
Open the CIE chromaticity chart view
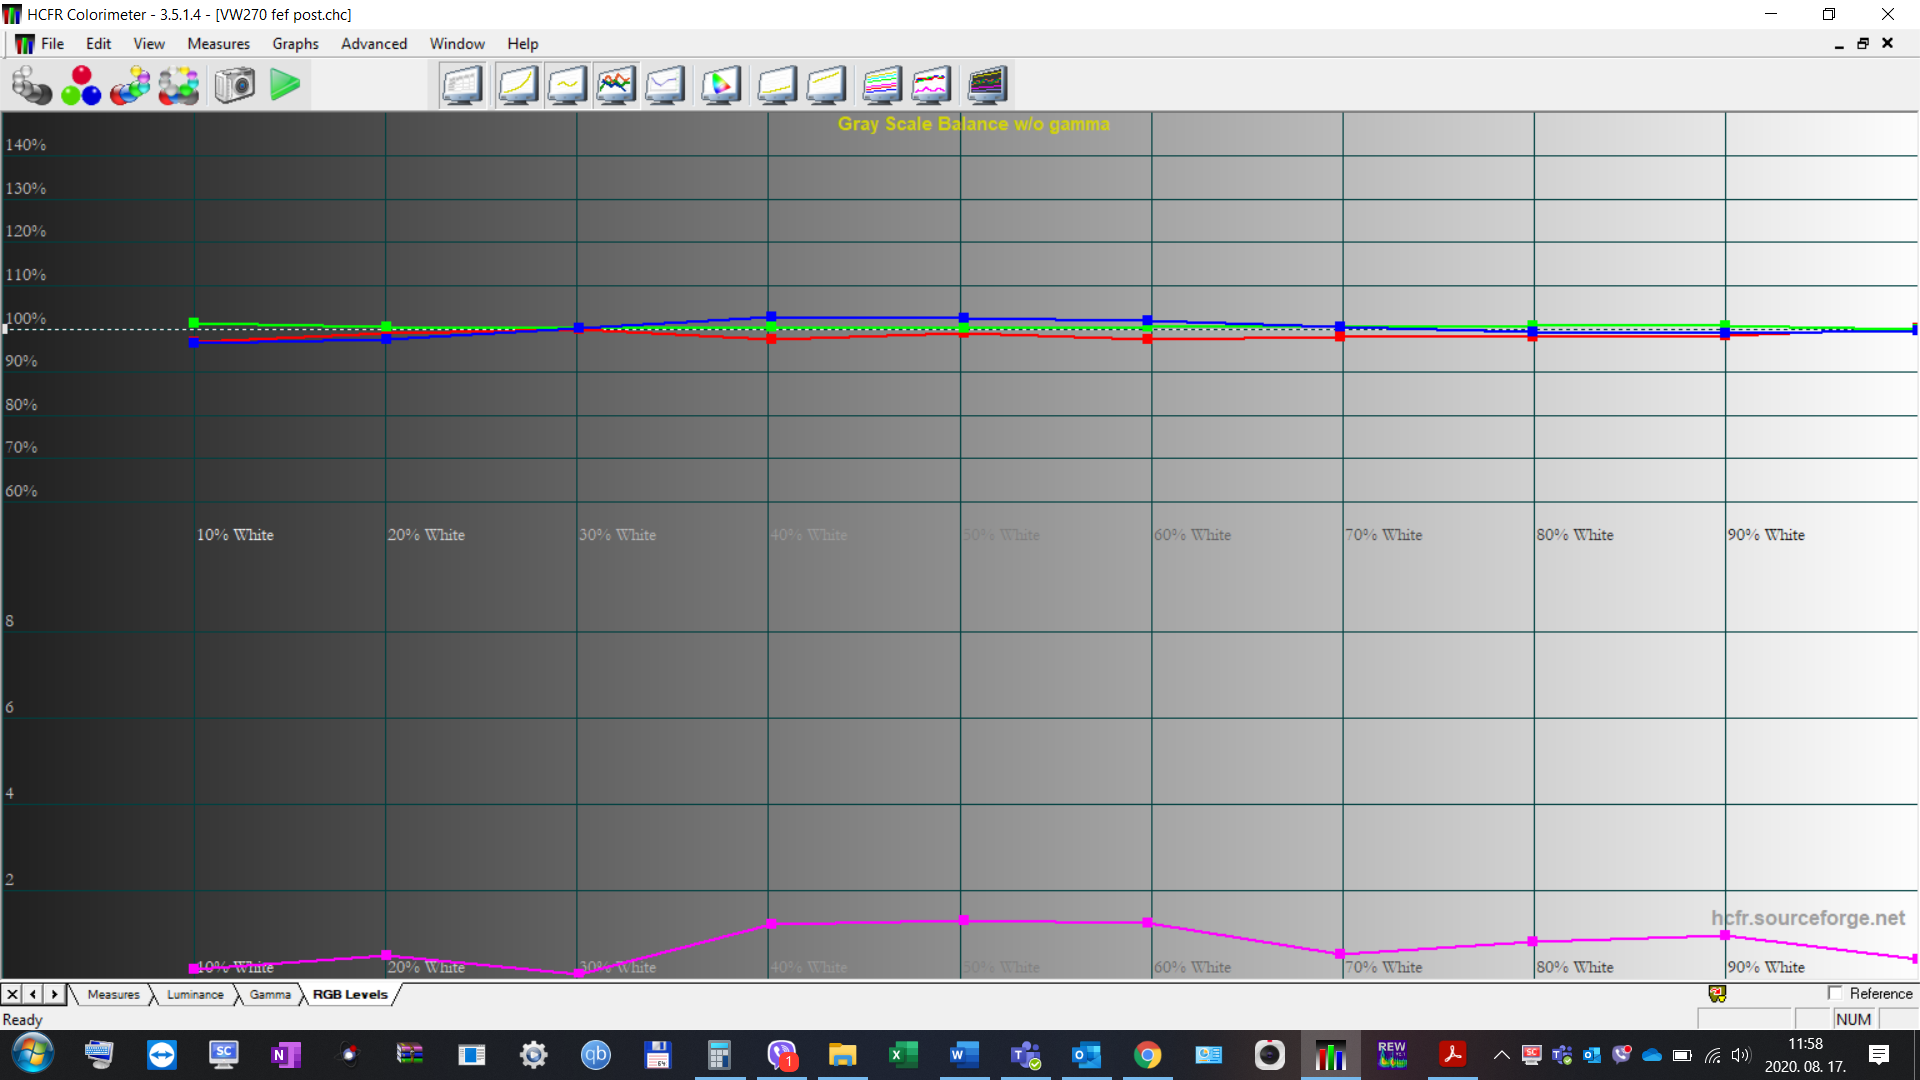pos(721,85)
